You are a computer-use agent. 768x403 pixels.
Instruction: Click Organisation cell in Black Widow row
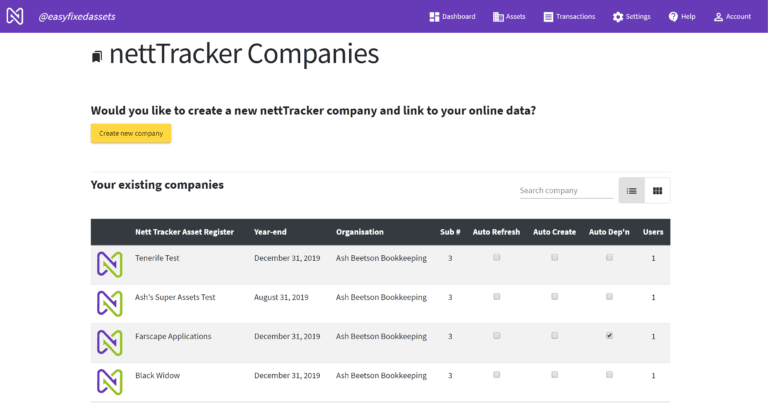(381, 376)
